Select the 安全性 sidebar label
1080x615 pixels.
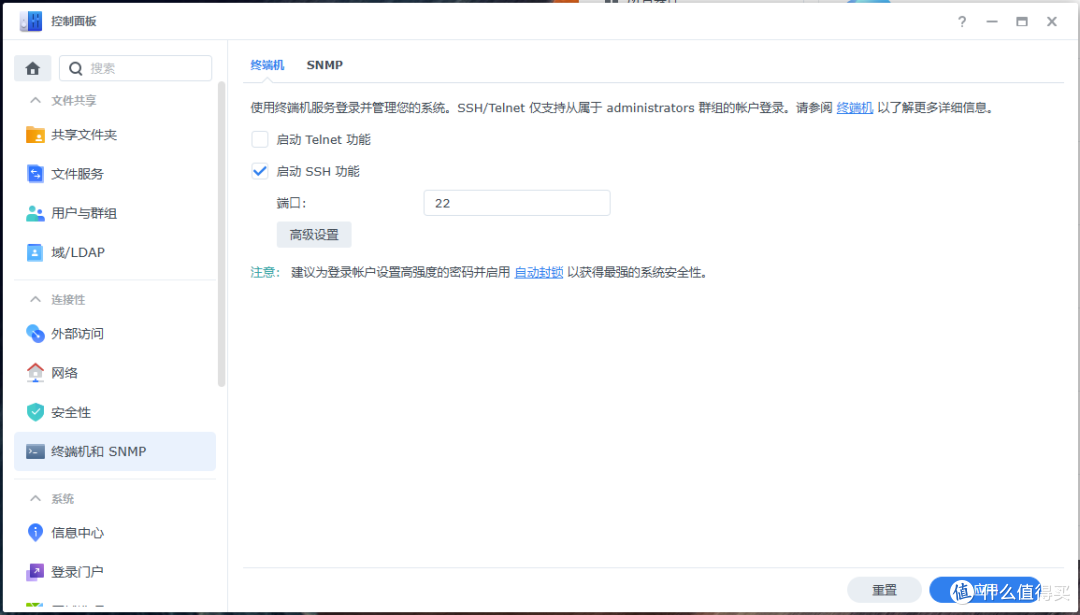71,413
